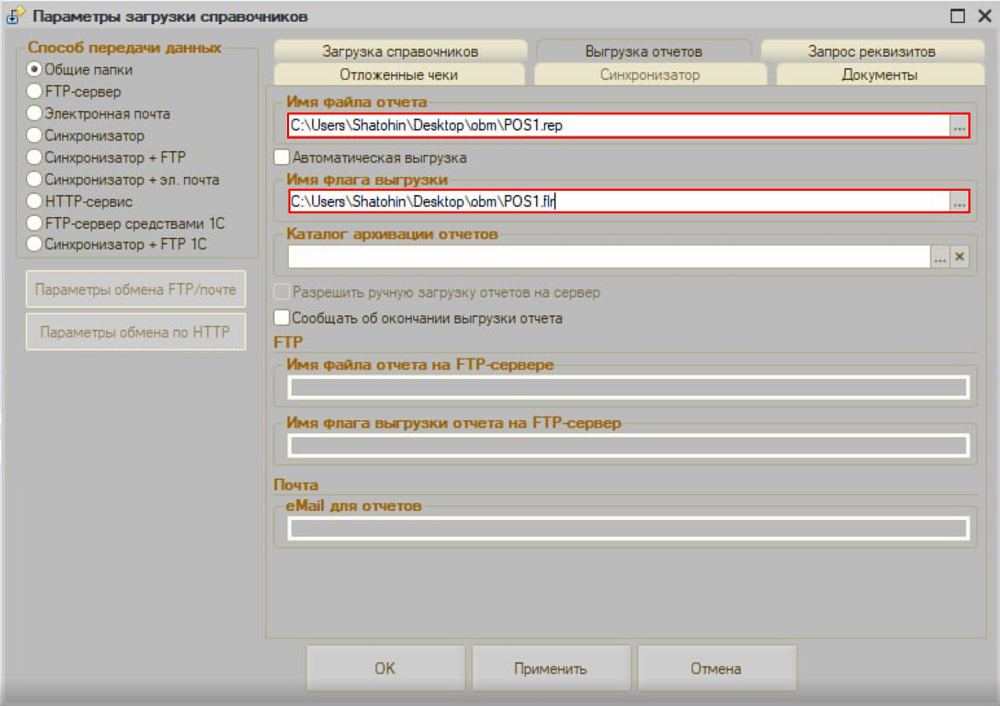The width and height of the screenshot is (1000, 706).
Task: Toggle Сообщать об окончании выгрузки отчета
Action: 282,319
